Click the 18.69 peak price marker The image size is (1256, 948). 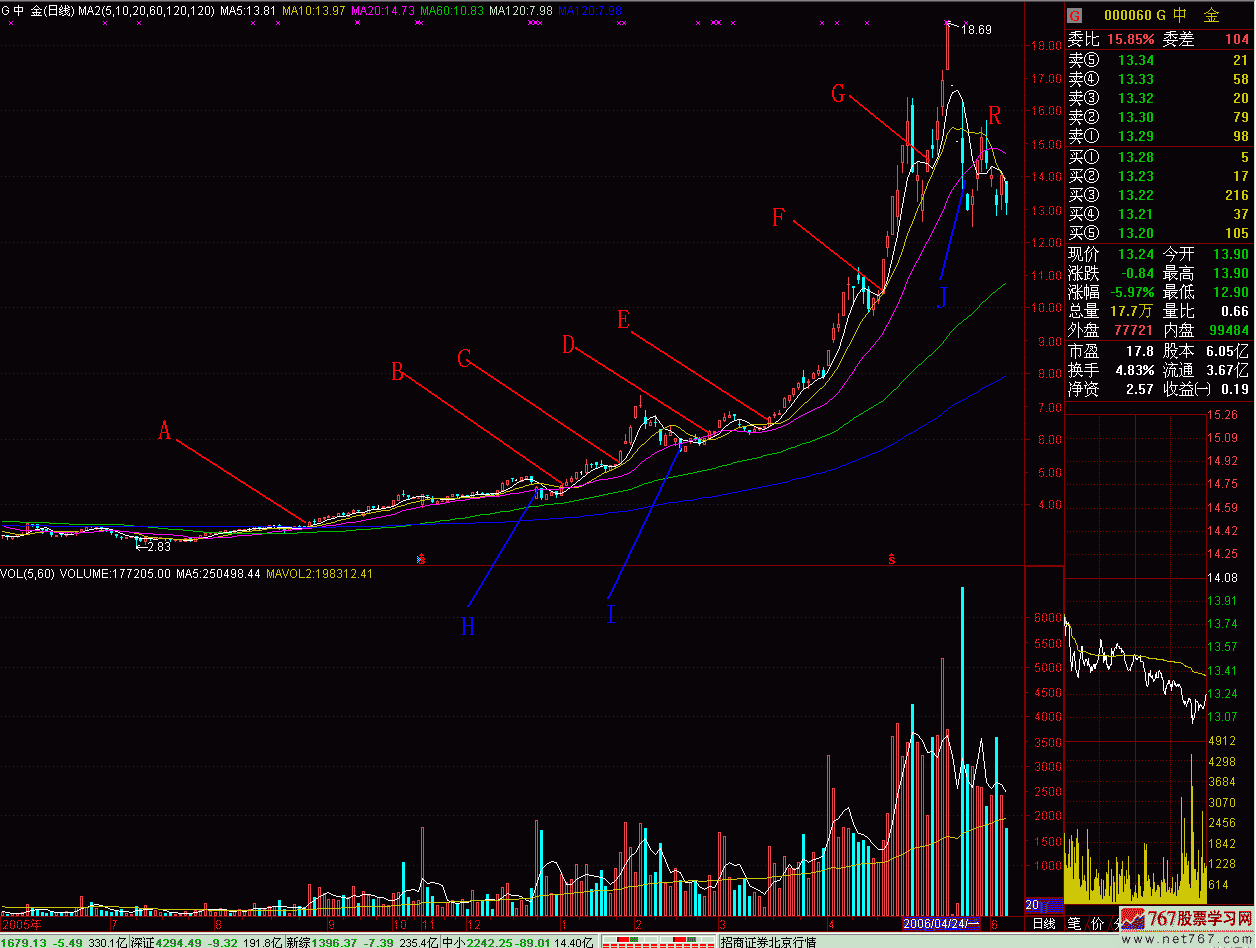point(976,30)
